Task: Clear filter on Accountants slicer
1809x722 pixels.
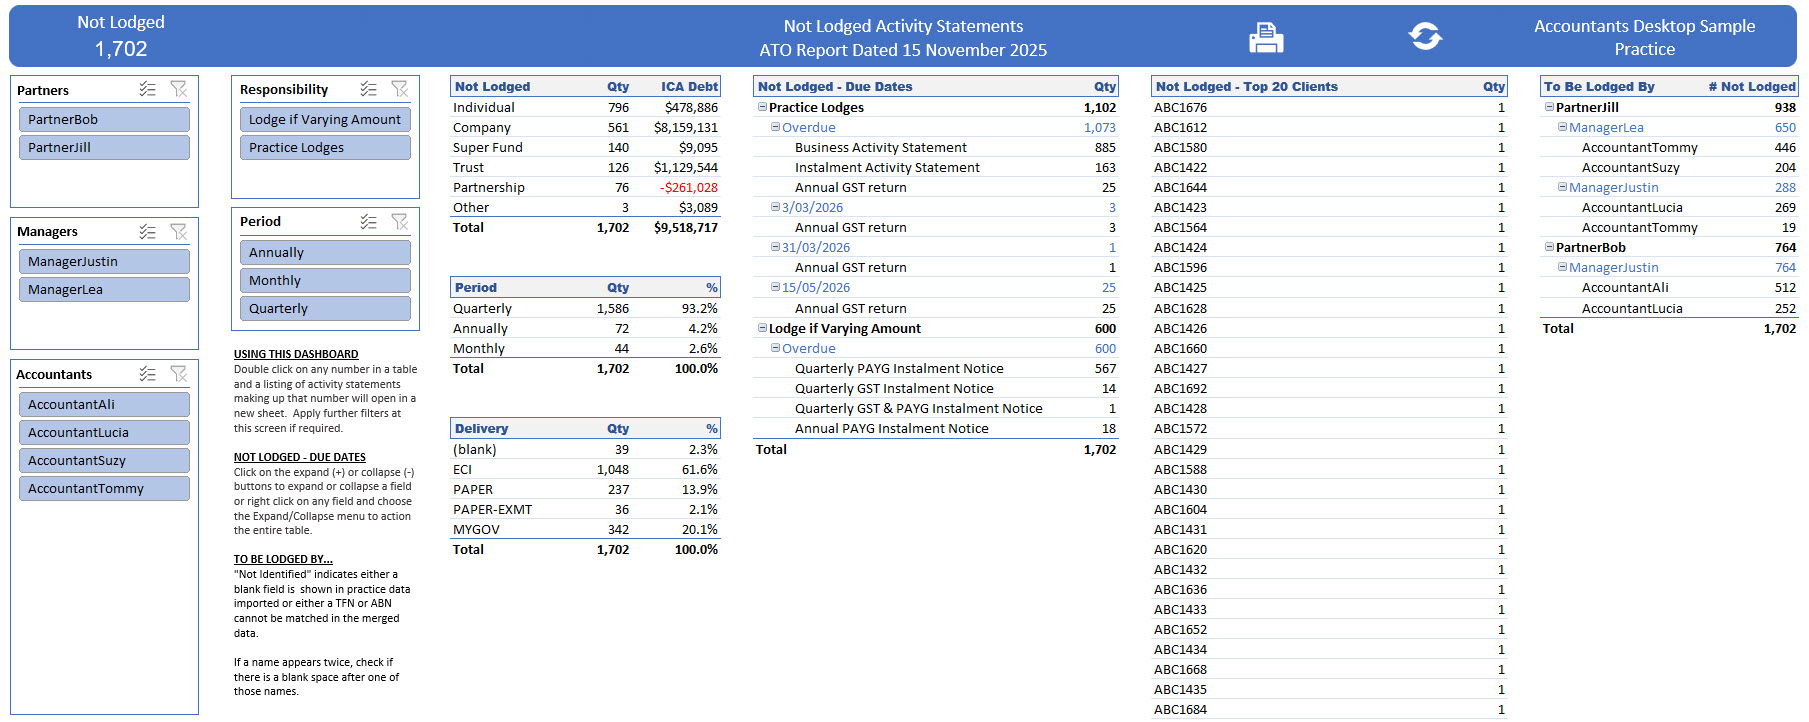Action: pyautogui.click(x=179, y=373)
